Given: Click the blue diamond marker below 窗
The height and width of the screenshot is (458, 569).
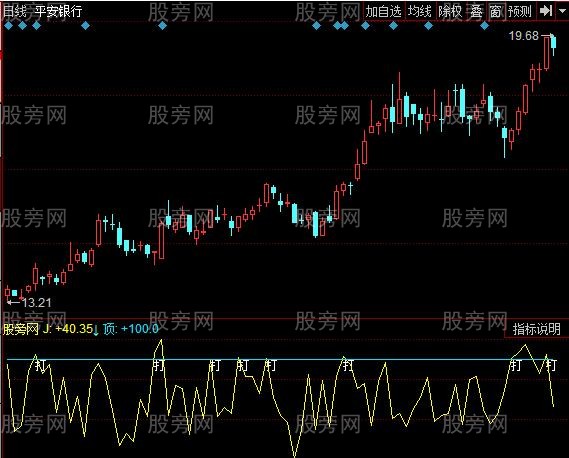Looking at the screenshot, I should click(484, 26).
